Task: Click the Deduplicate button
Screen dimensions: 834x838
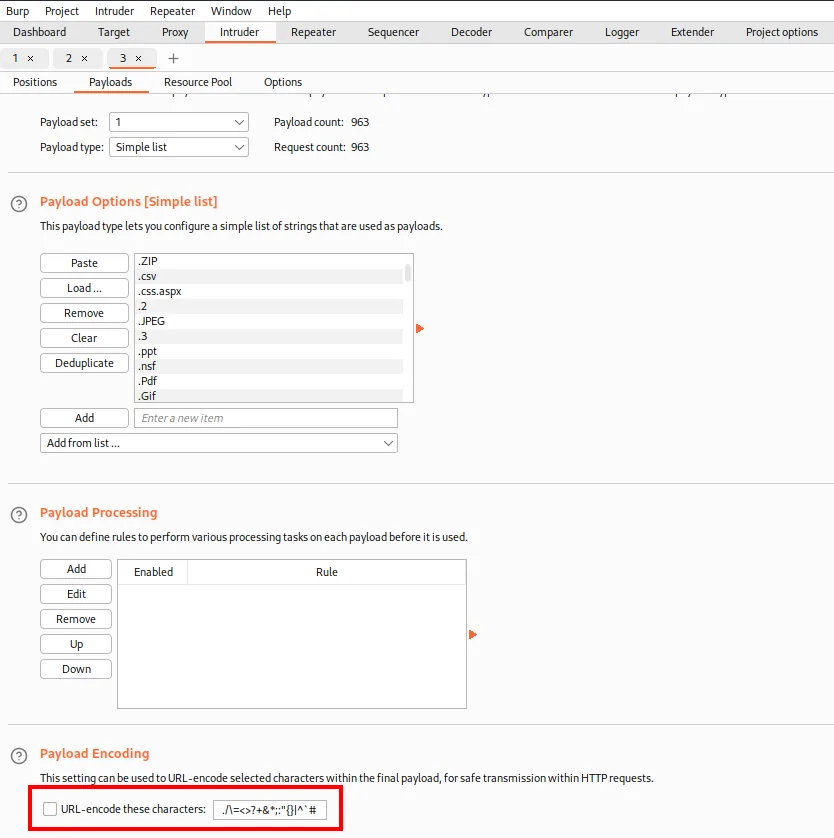Action: click(84, 363)
